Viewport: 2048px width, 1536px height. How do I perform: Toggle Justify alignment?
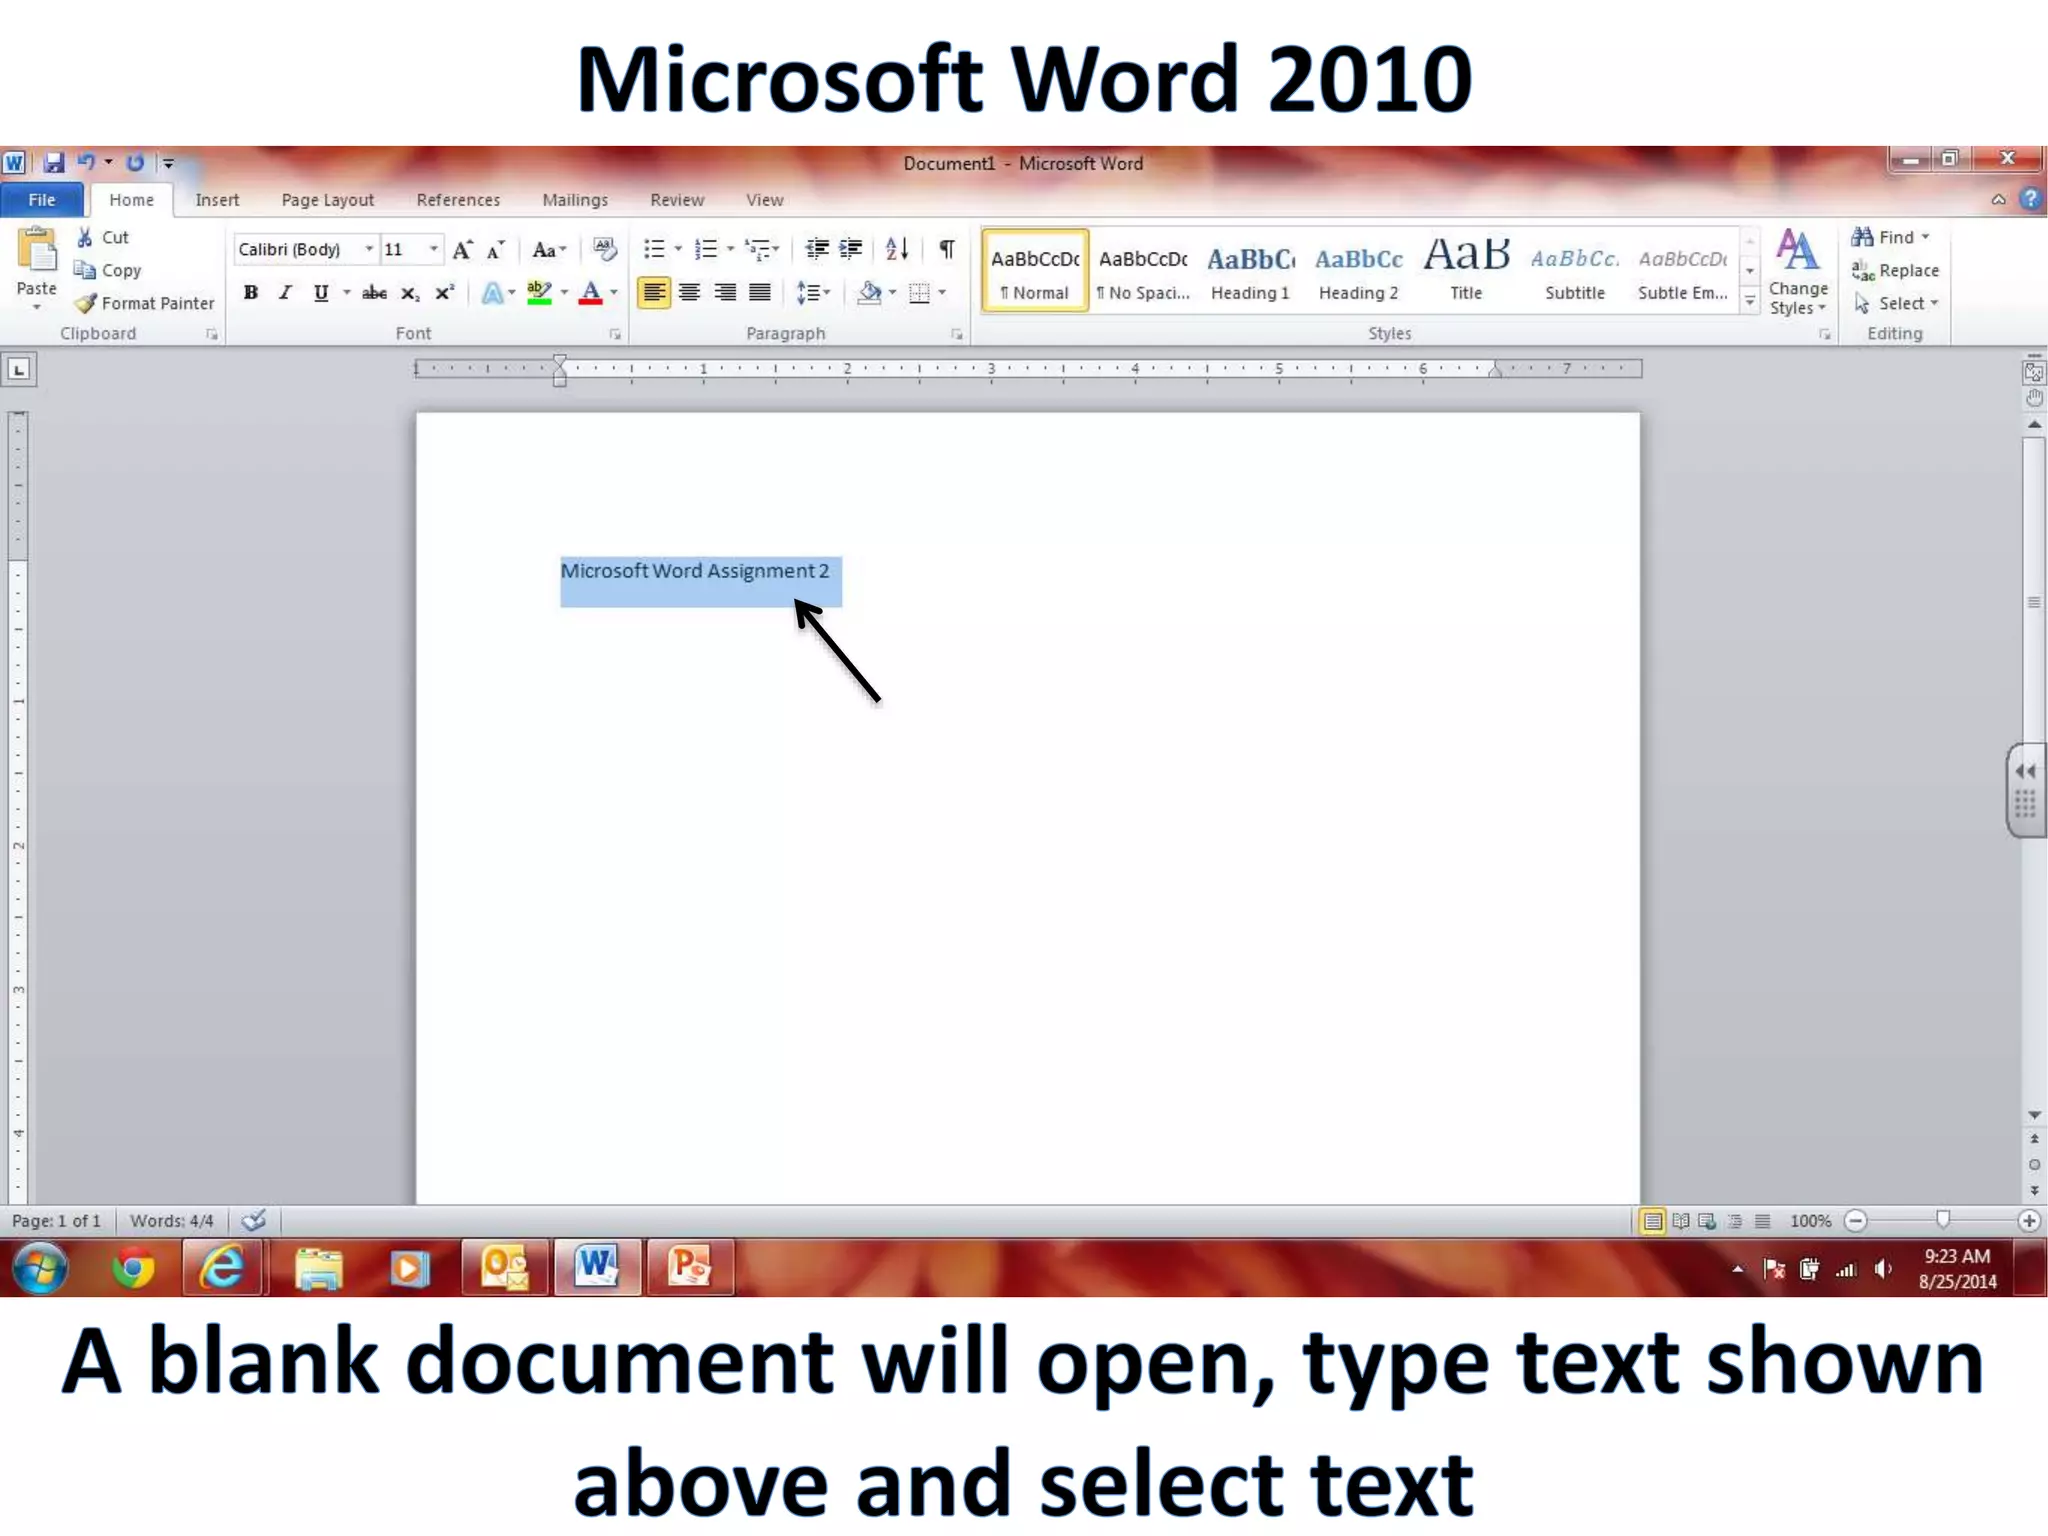point(760,293)
